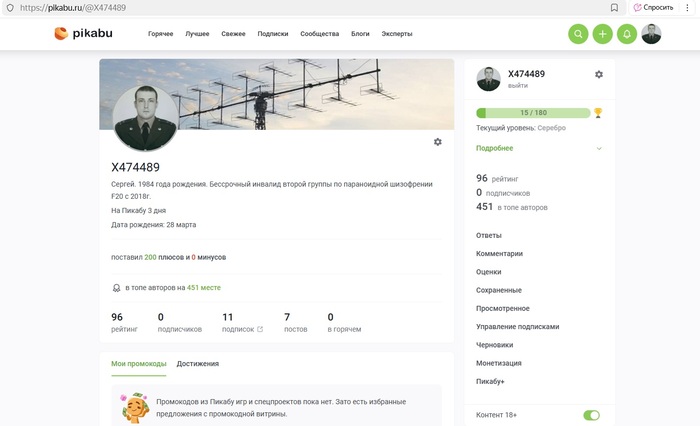Click the green plus add-post icon
Image resolution: width=700 pixels, height=426 pixels.
tap(603, 34)
